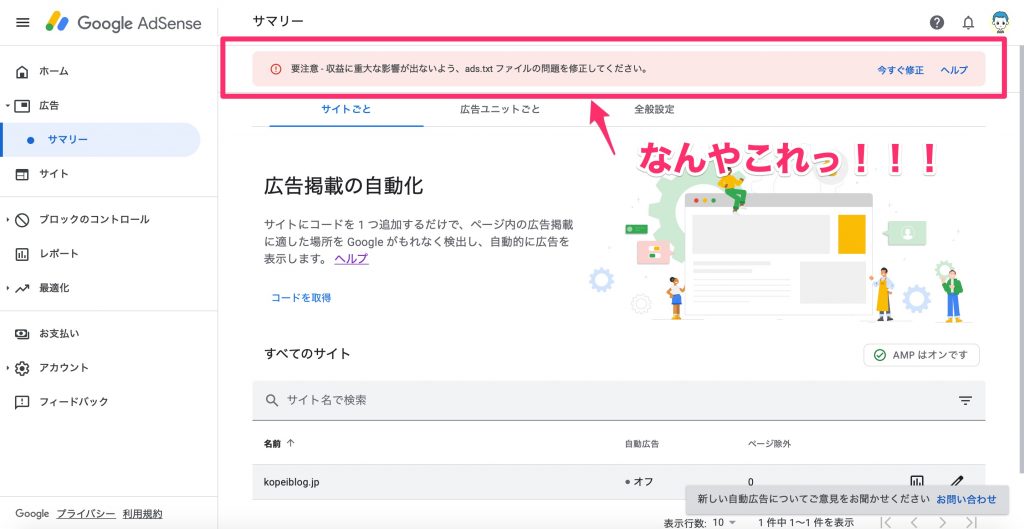Sort the table by 名前 column
The image size is (1024, 529).
pos(279,443)
